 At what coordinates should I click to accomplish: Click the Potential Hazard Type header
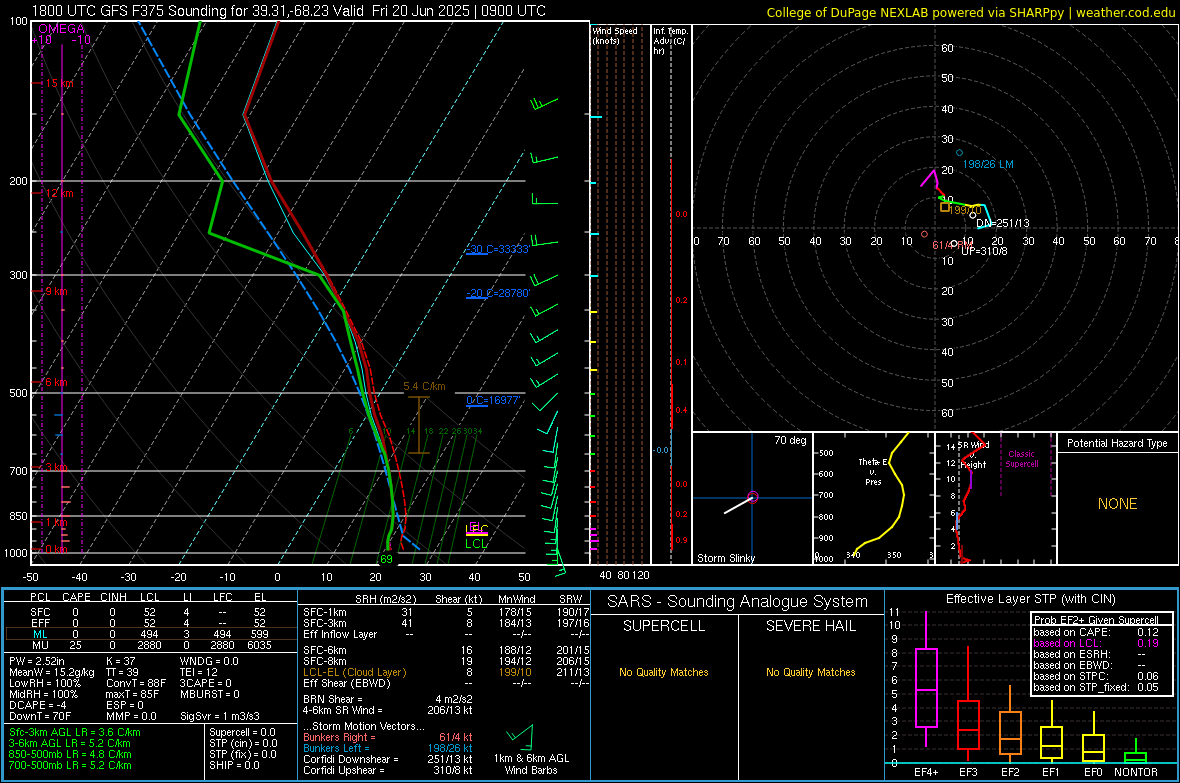pos(1117,443)
